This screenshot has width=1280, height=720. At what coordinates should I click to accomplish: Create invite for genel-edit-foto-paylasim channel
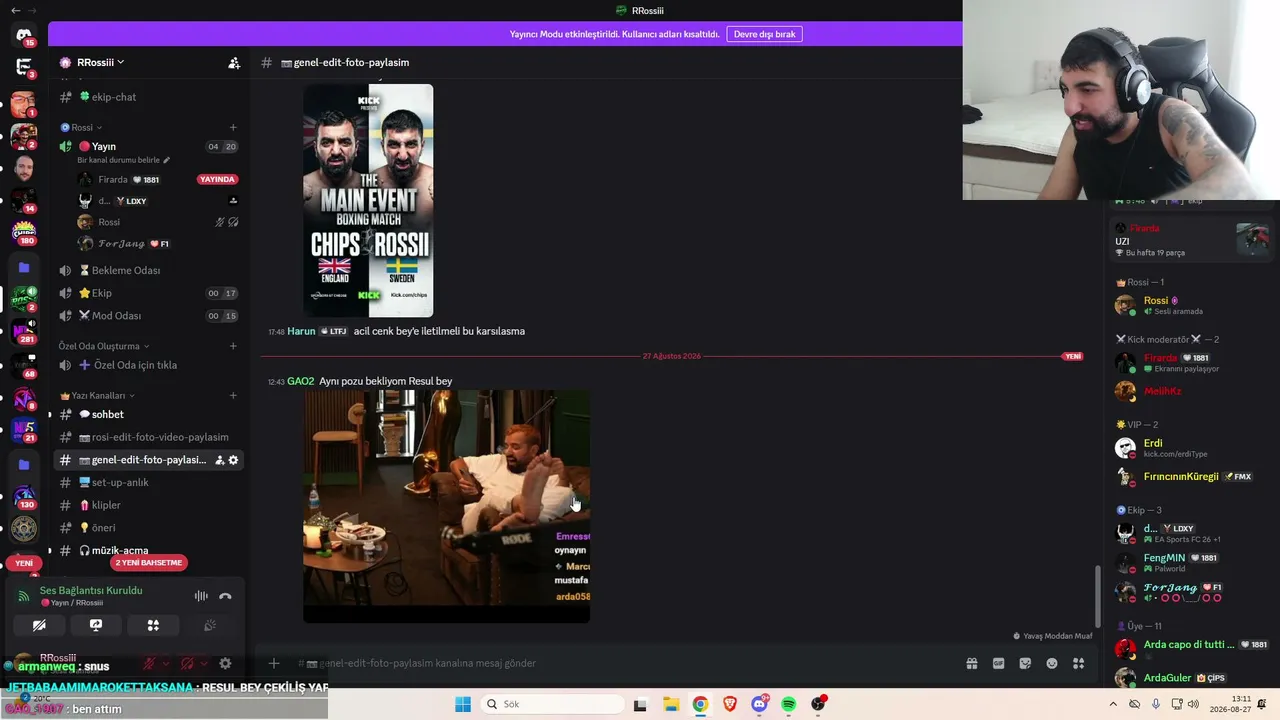point(219,460)
